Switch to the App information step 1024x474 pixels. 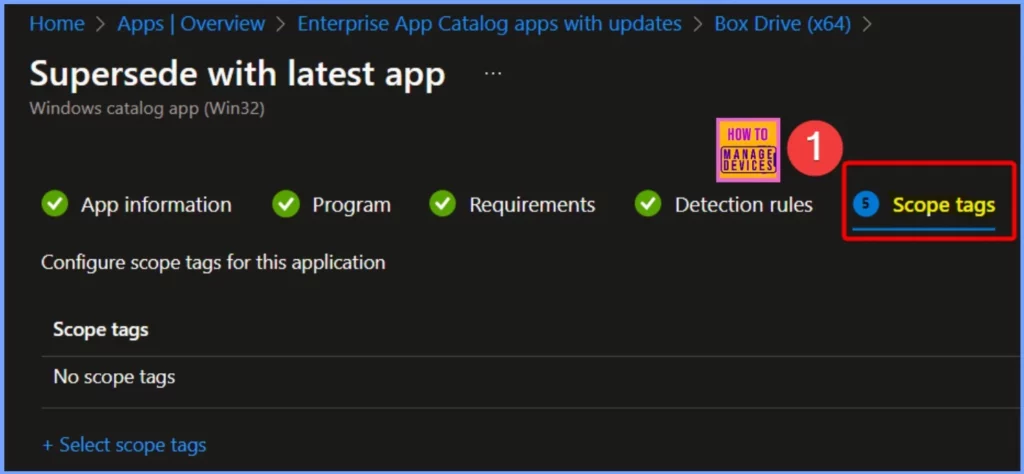[x=156, y=205]
